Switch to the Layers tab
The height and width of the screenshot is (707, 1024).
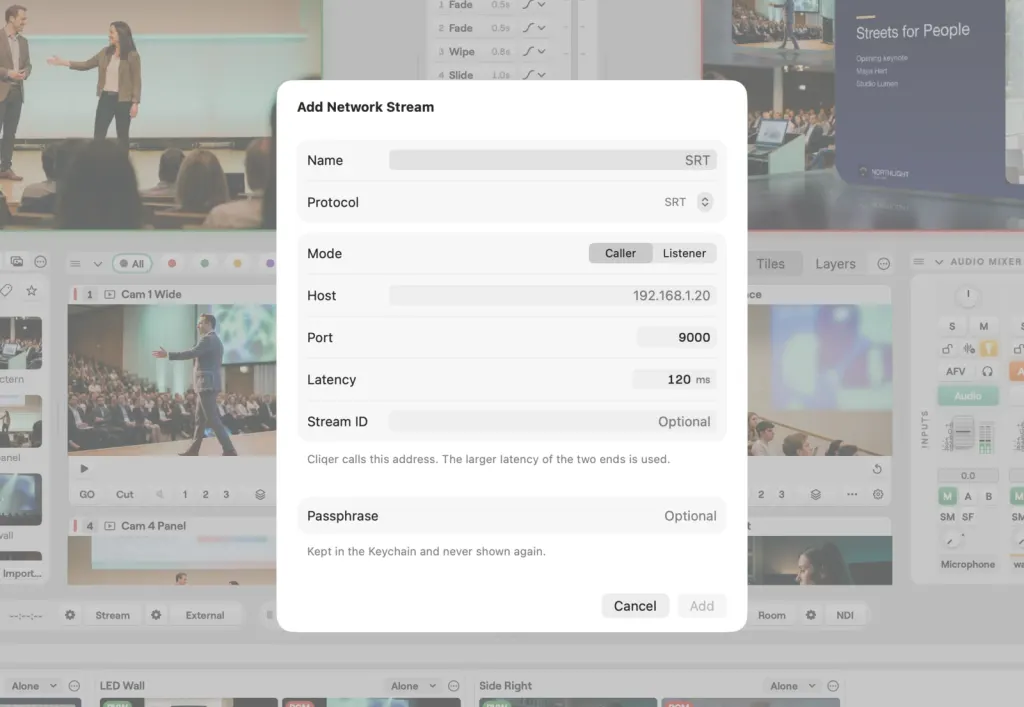[835, 264]
